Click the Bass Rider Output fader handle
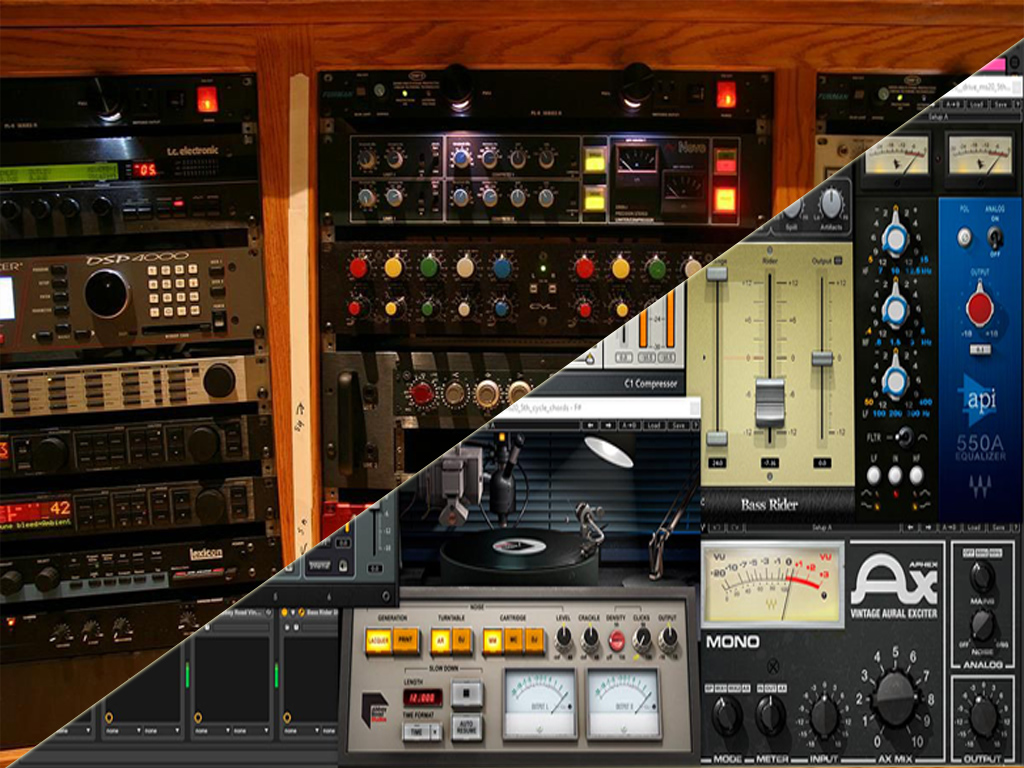The height and width of the screenshot is (768, 1024). pos(821,358)
